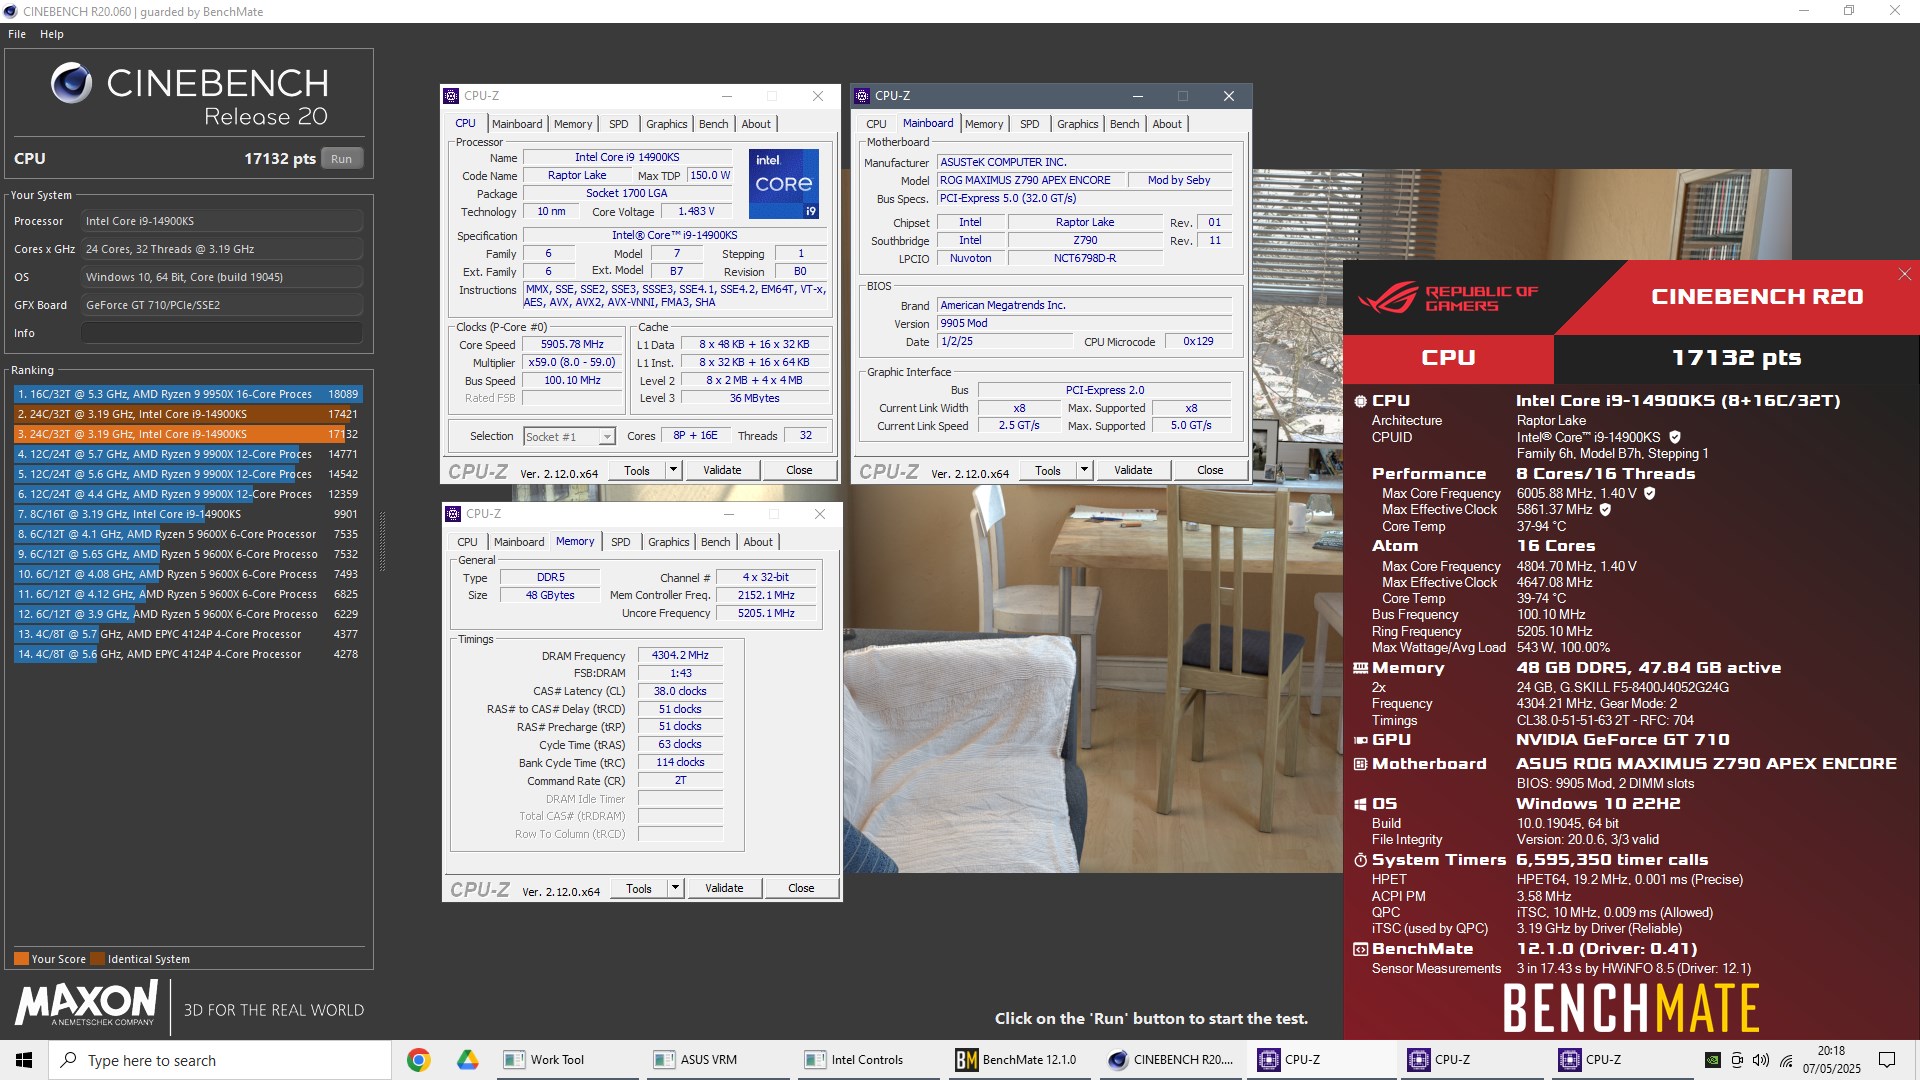The height and width of the screenshot is (1080, 1920).
Task: Open Wi-Fi network settings in system tray
Action: click(x=1786, y=1060)
